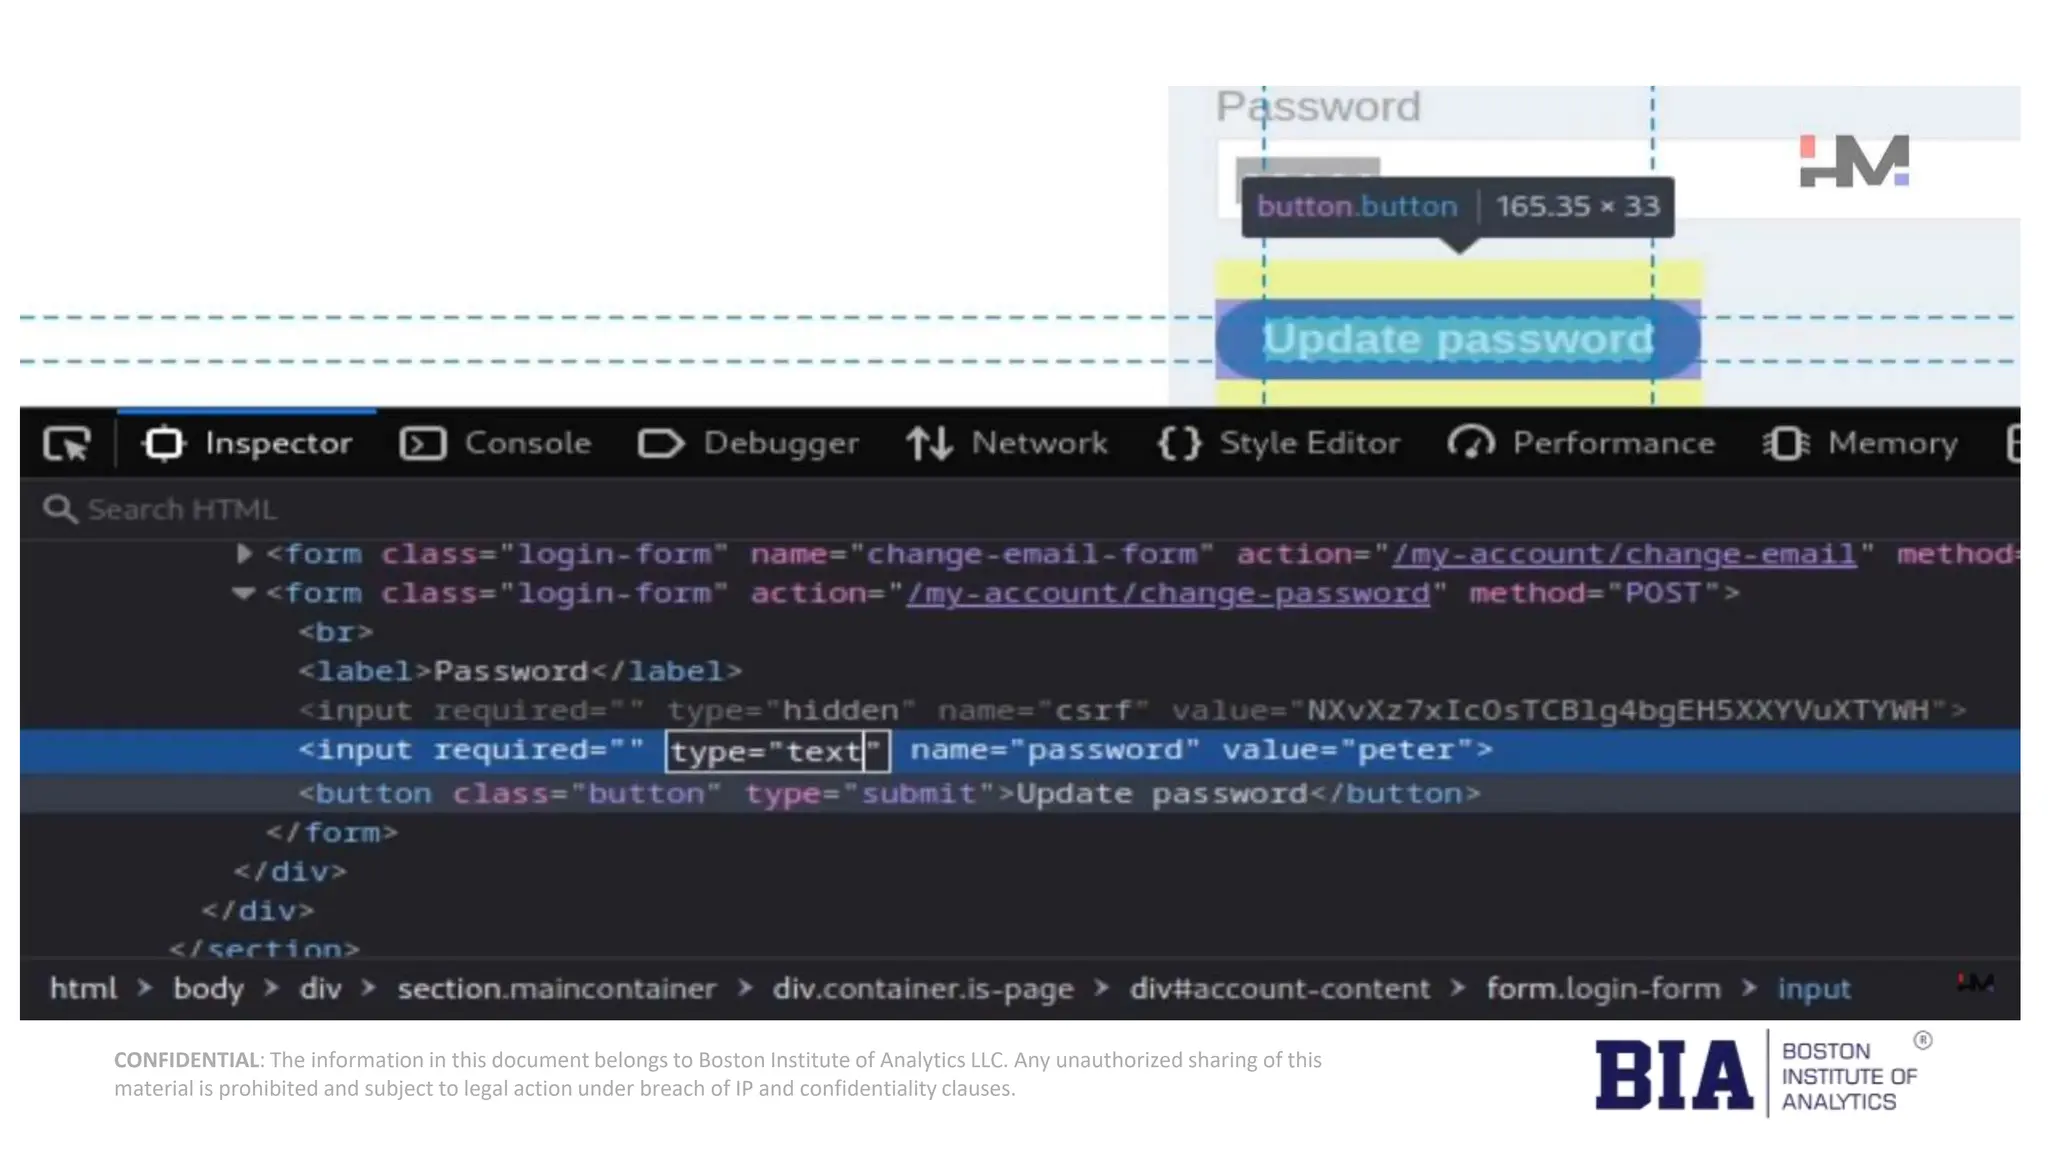Select section.maincontainer in the breadcrumb

point(556,989)
